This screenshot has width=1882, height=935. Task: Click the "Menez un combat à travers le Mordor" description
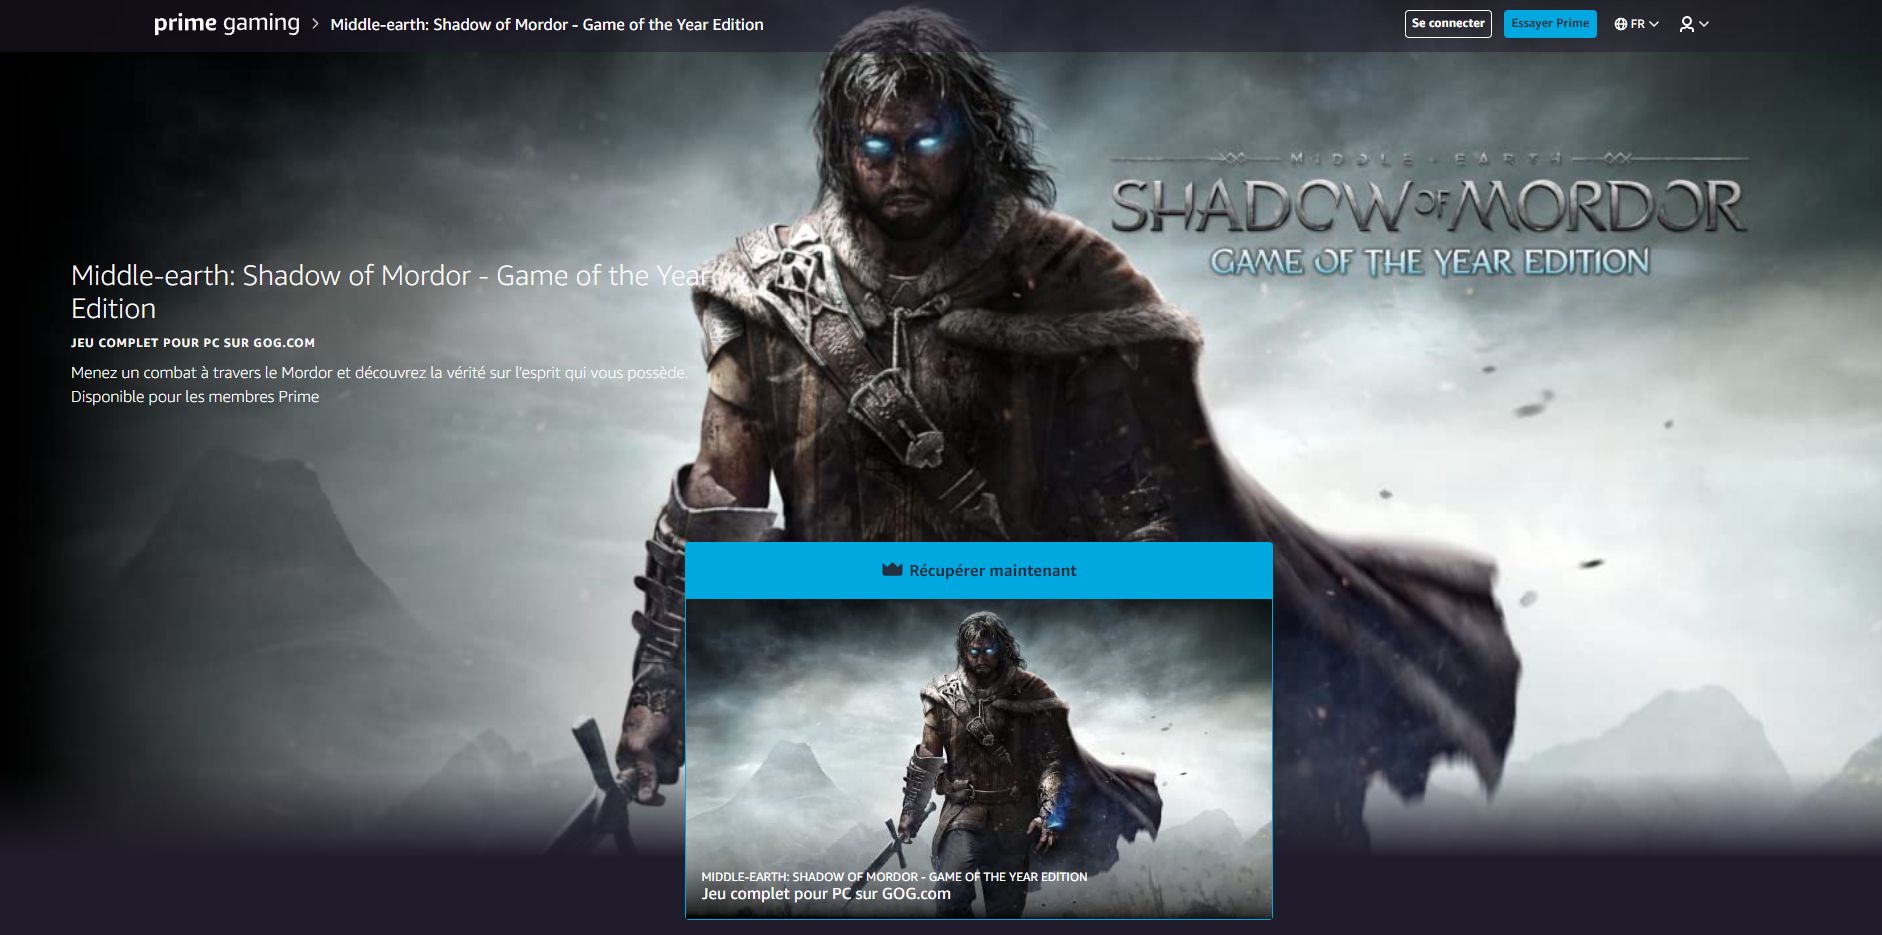coord(379,373)
